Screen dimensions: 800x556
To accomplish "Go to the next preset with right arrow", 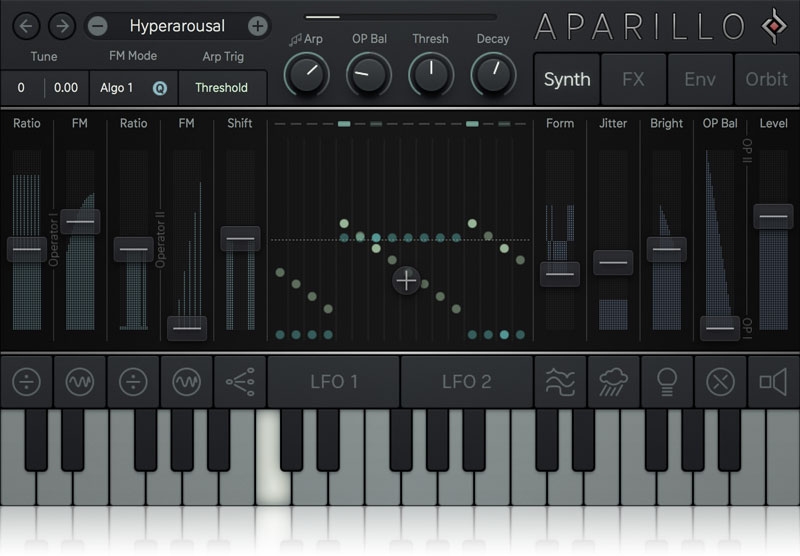I will click(x=62, y=26).
